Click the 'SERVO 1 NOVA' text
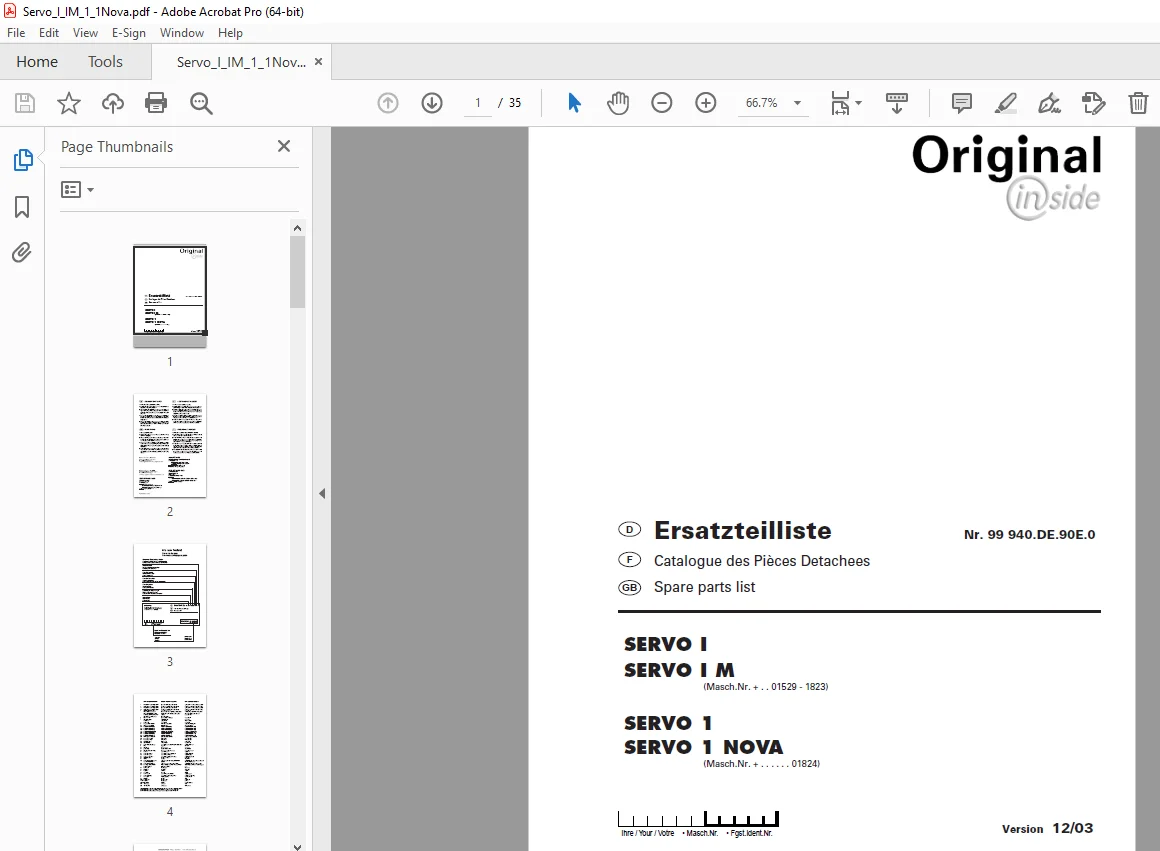 point(703,747)
